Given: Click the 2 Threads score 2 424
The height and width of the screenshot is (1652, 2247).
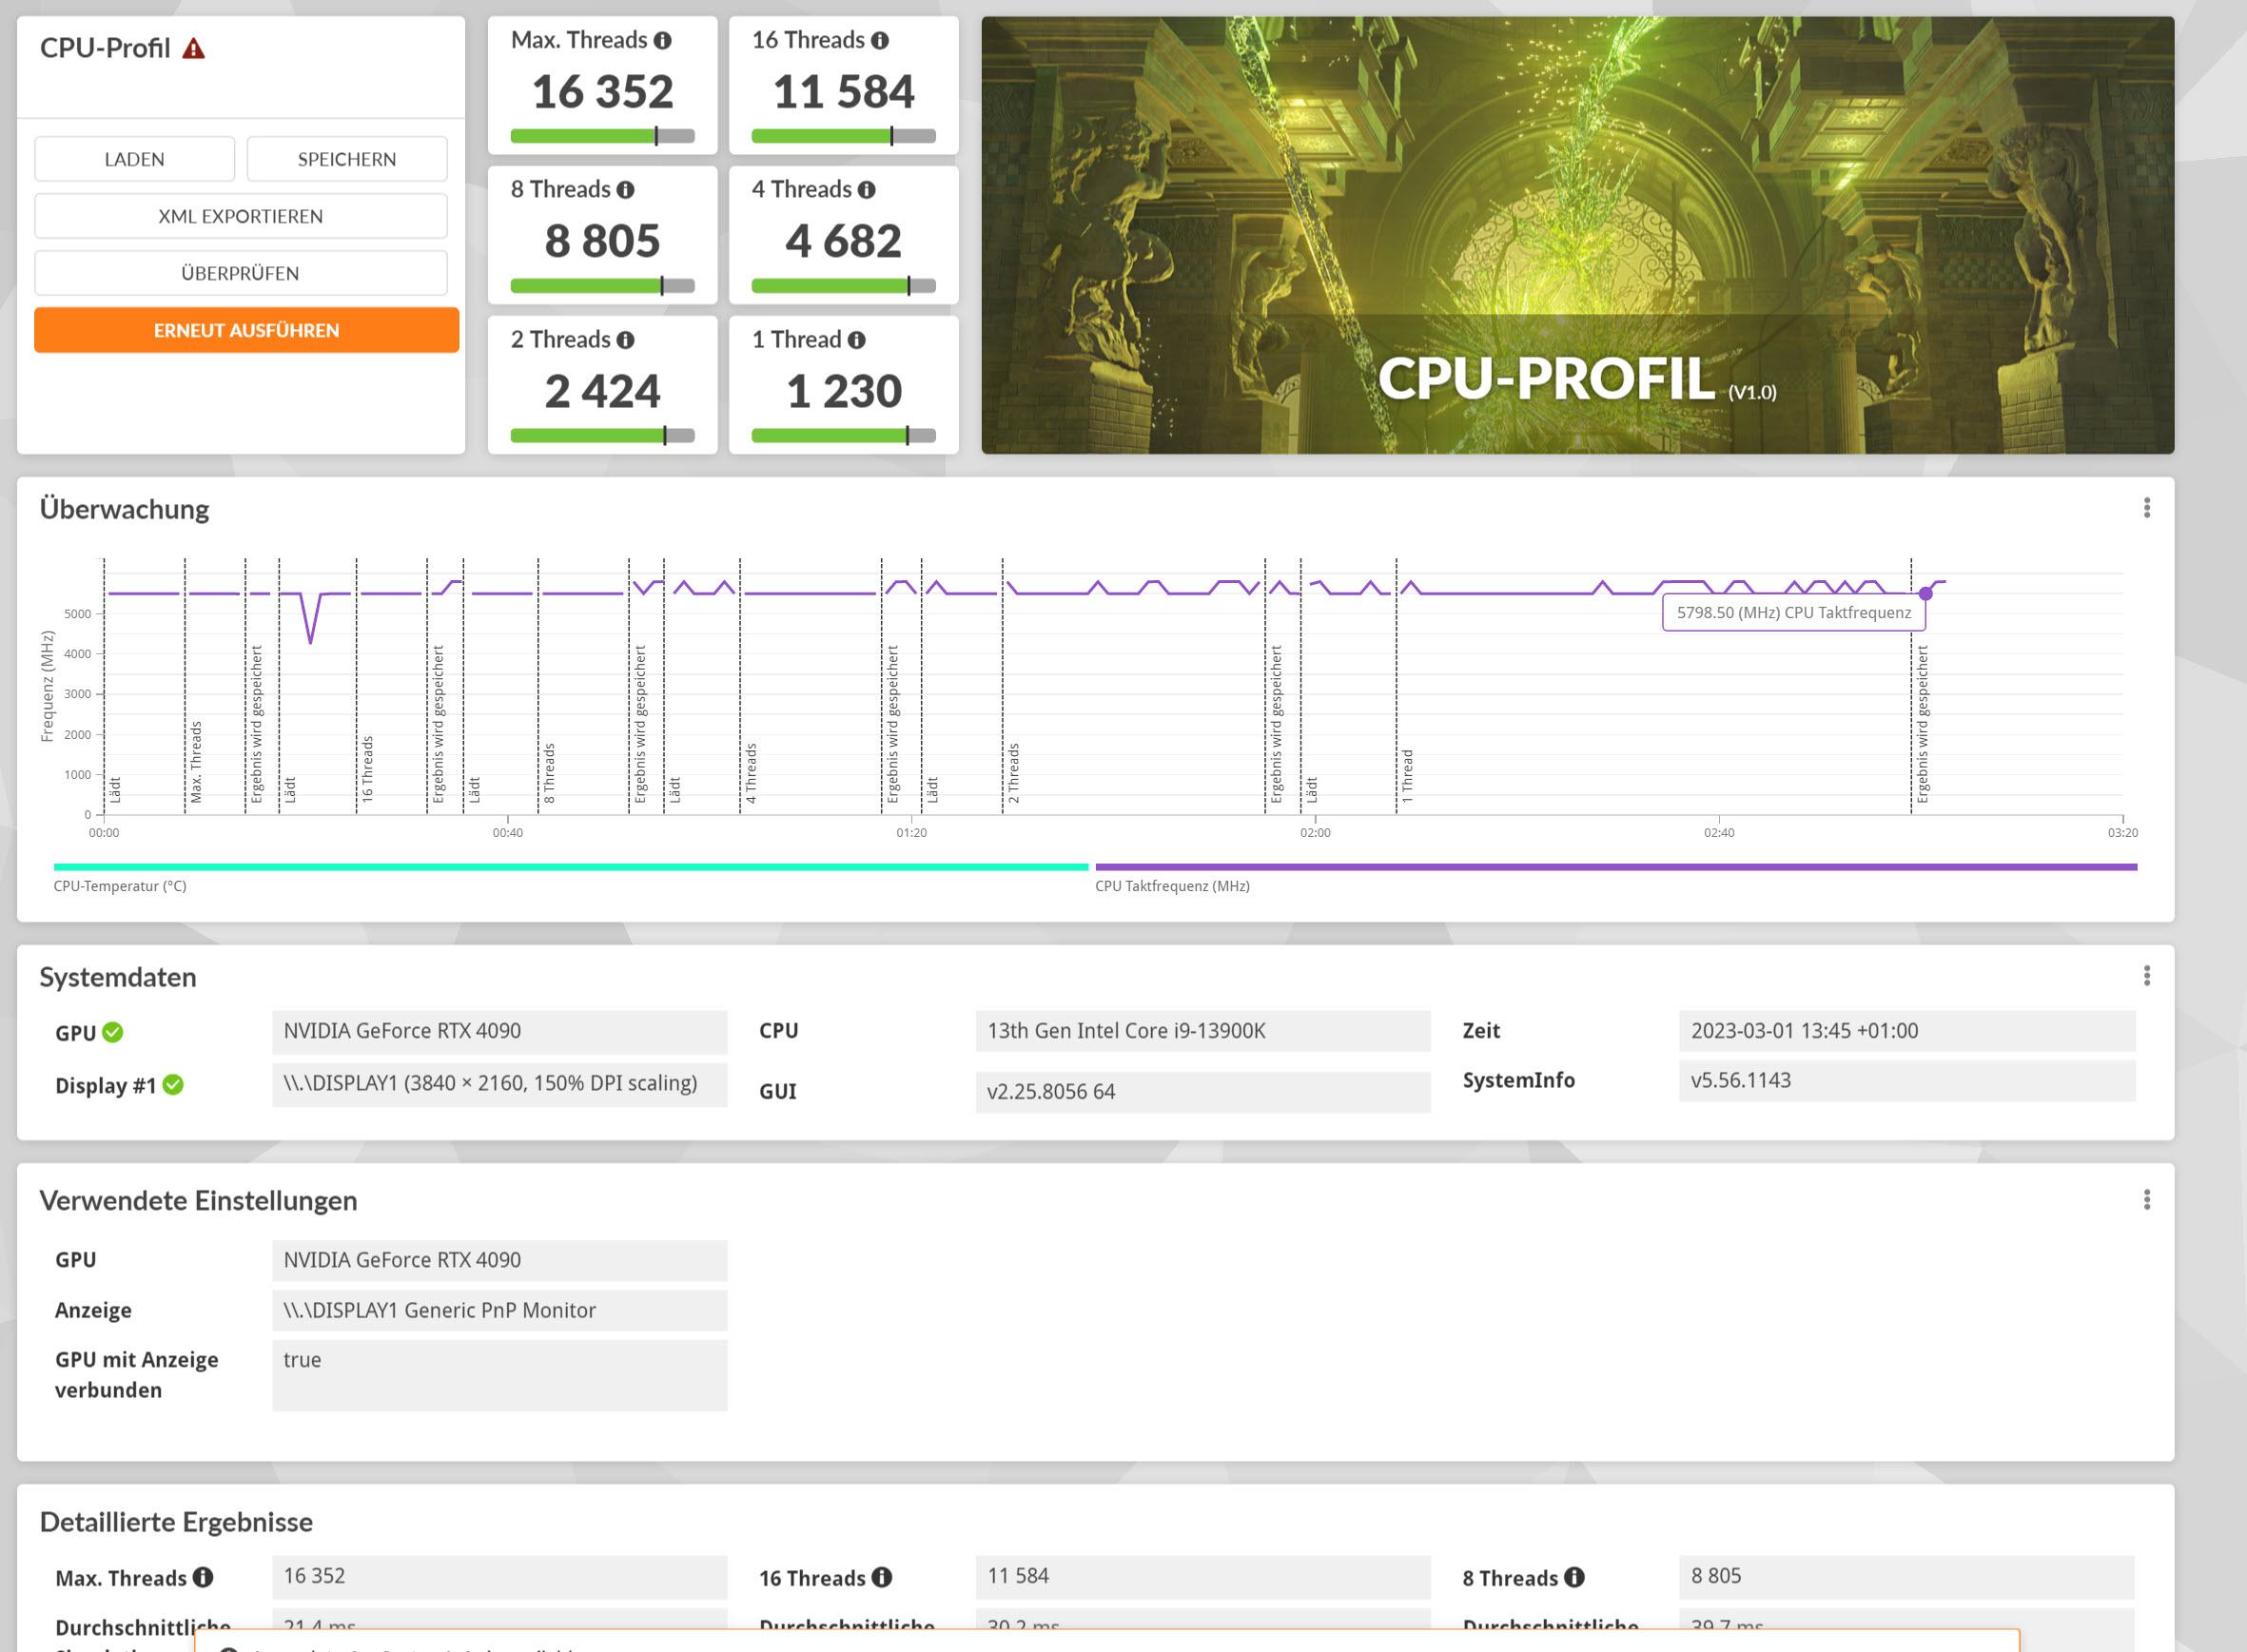Looking at the screenshot, I should point(602,391).
